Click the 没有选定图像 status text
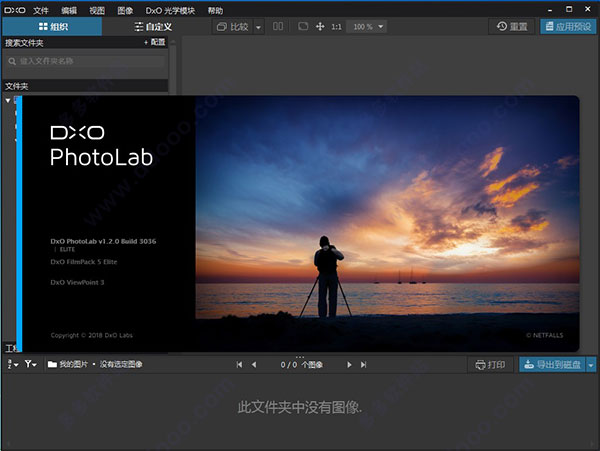The width and height of the screenshot is (600, 451). (x=121, y=364)
